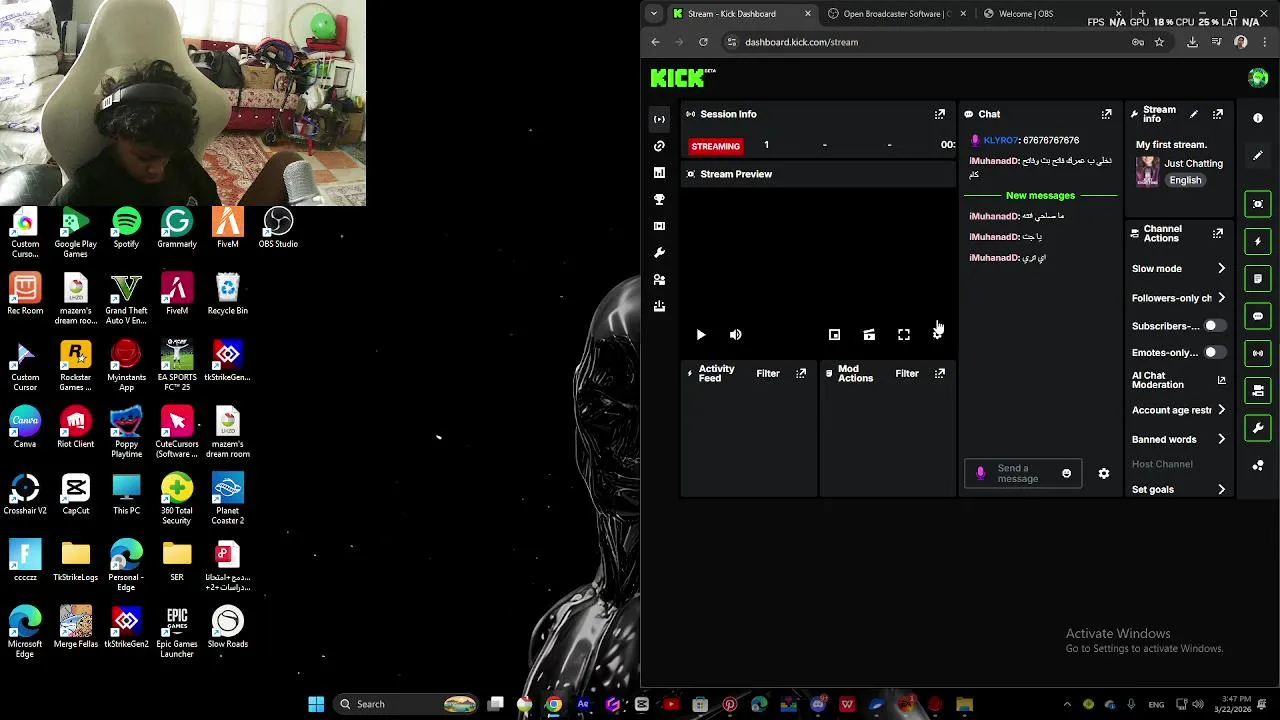The height and width of the screenshot is (720, 1280).
Task: Toggle the channel actions widget in right rail
Action: [1258, 390]
